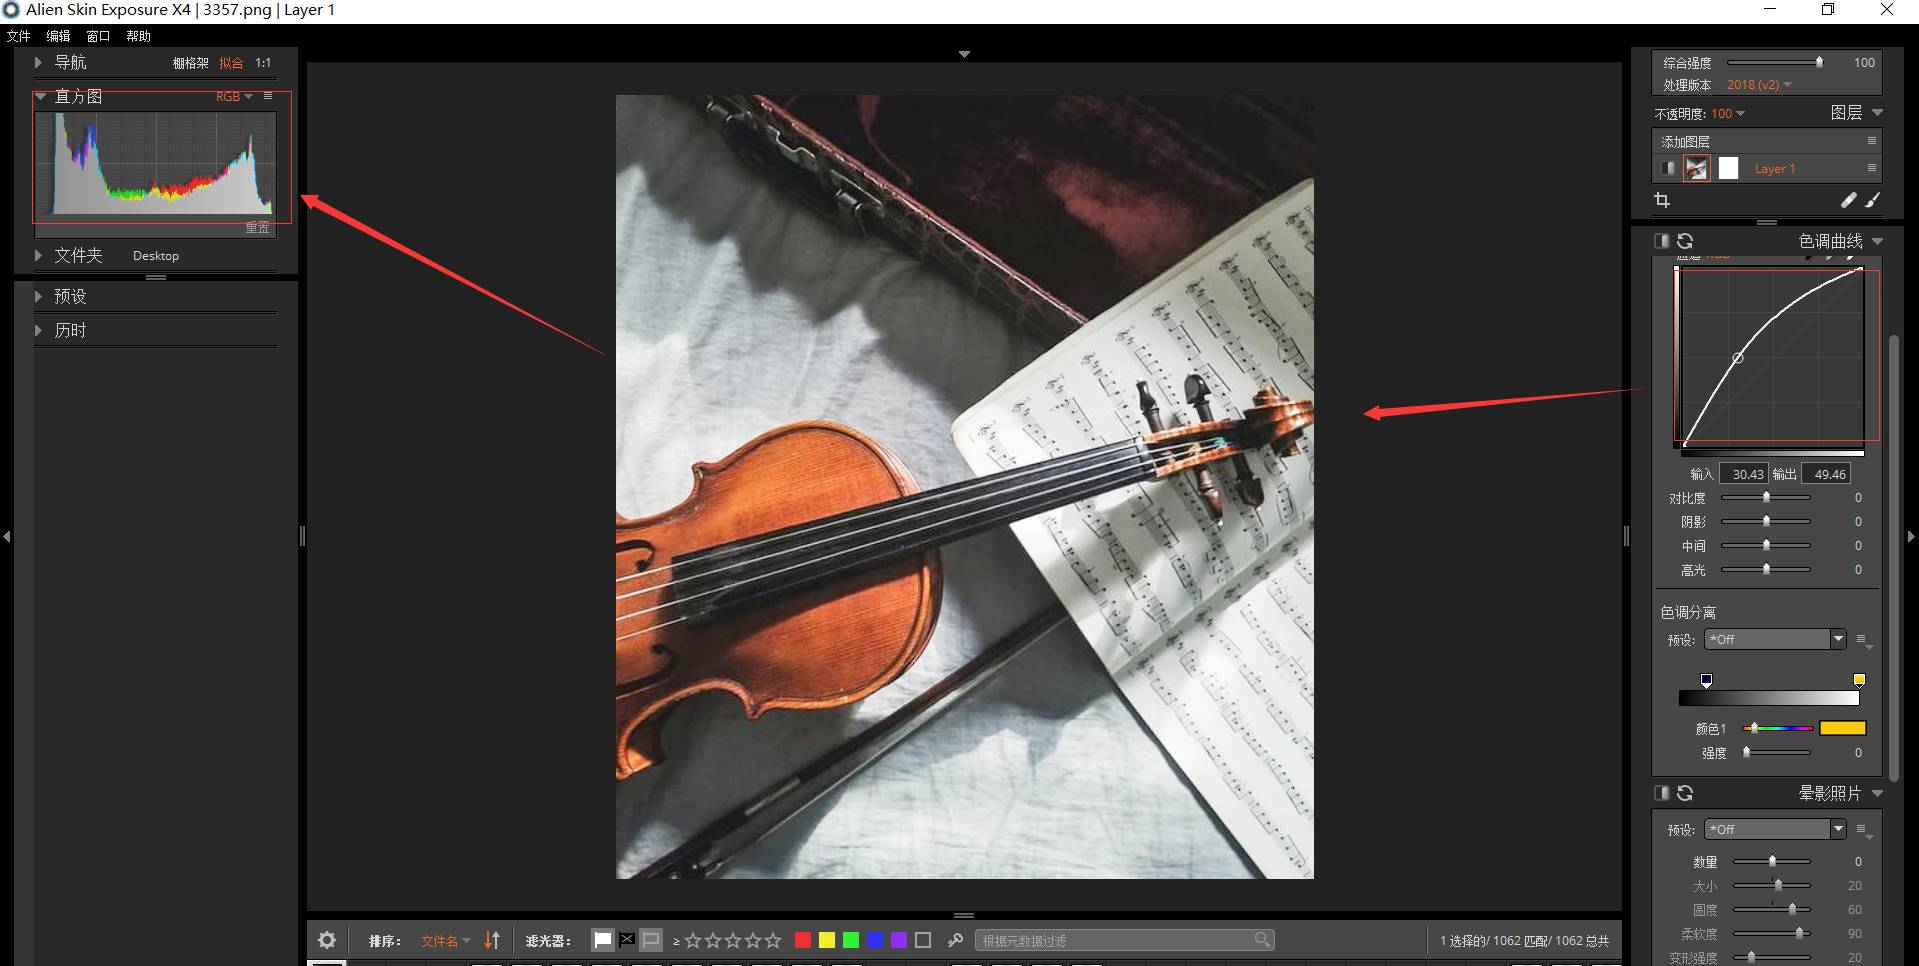Click the 根据元数据过滤 search field
The height and width of the screenshot is (966, 1919).
pyautogui.click(x=1115, y=940)
